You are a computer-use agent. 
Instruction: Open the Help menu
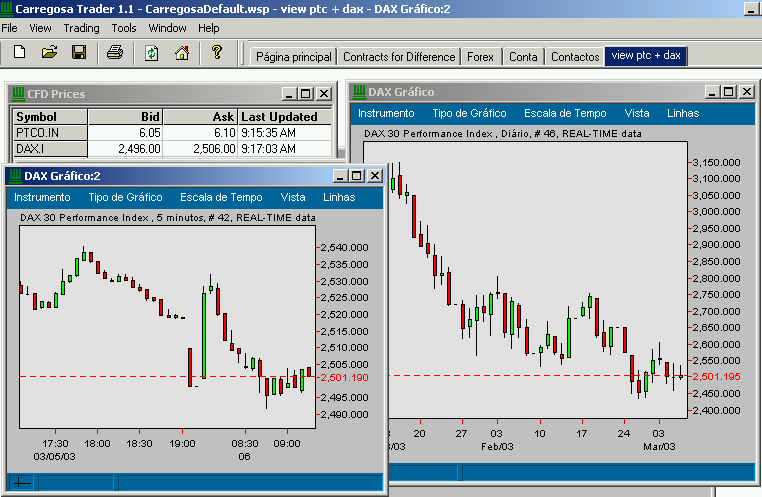[x=208, y=28]
